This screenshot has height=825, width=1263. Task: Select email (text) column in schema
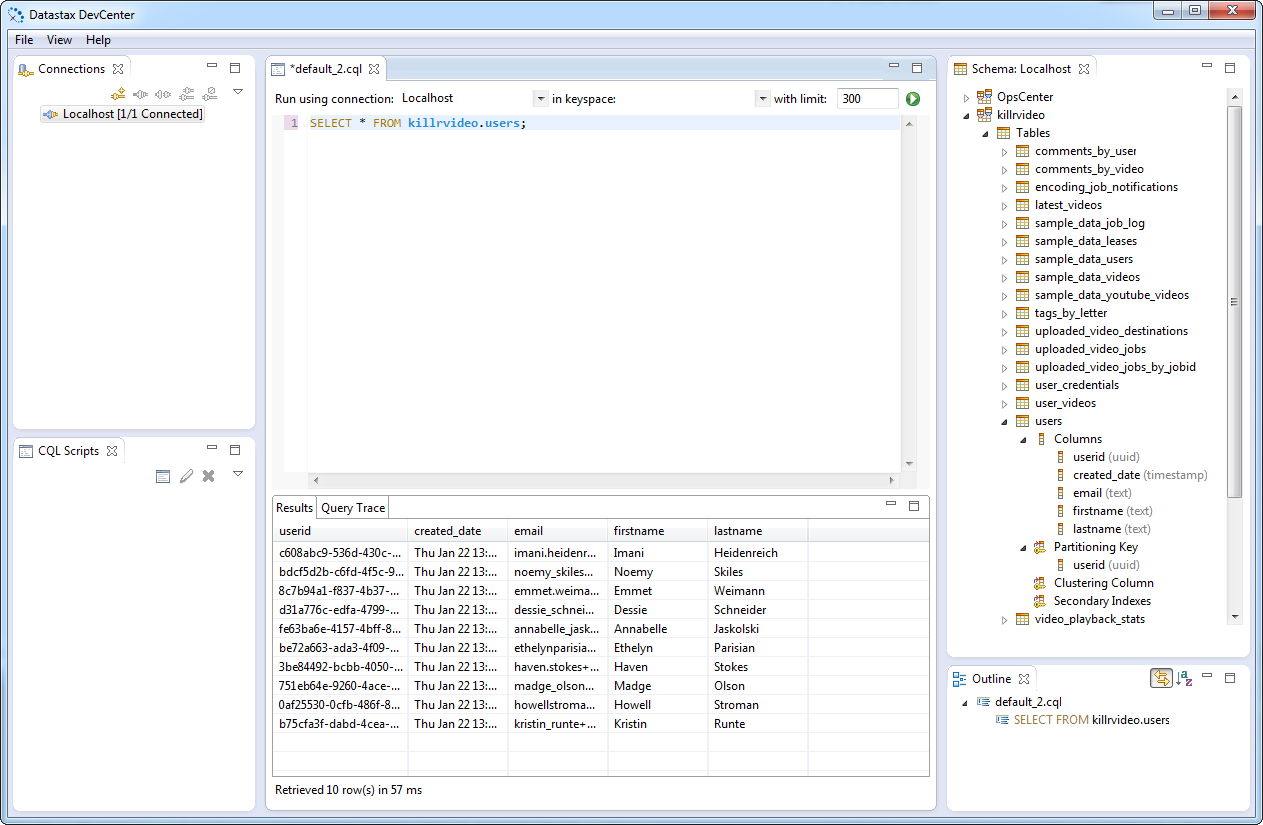pyautogui.click(x=1102, y=493)
